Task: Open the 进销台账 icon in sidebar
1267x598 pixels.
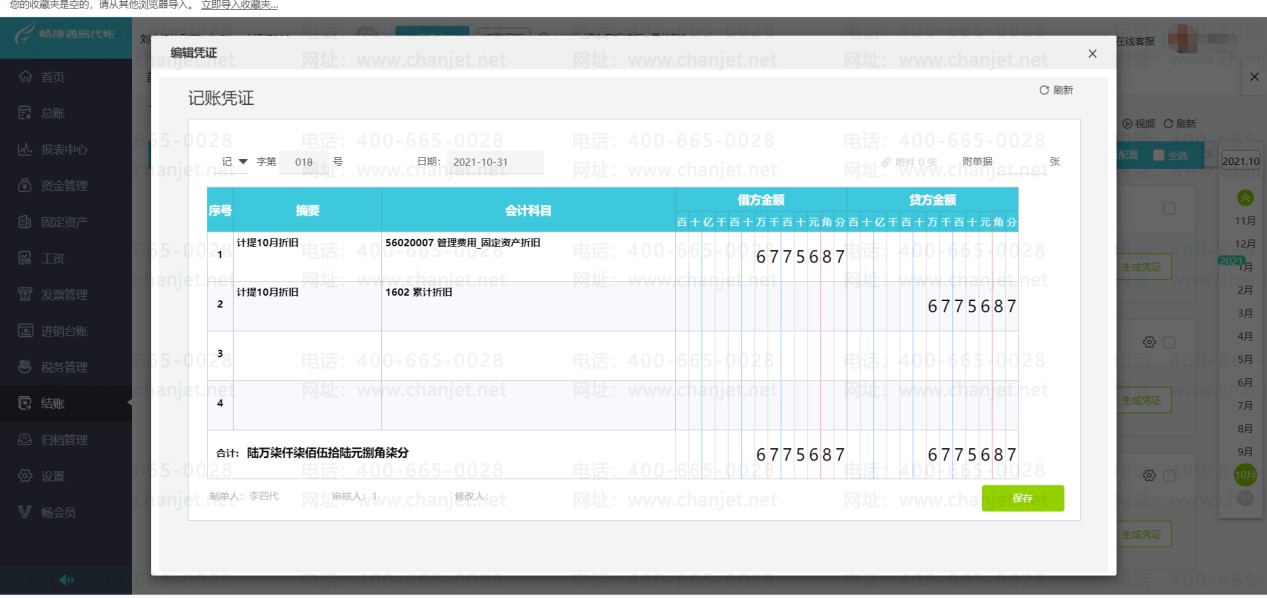Action: [26, 330]
